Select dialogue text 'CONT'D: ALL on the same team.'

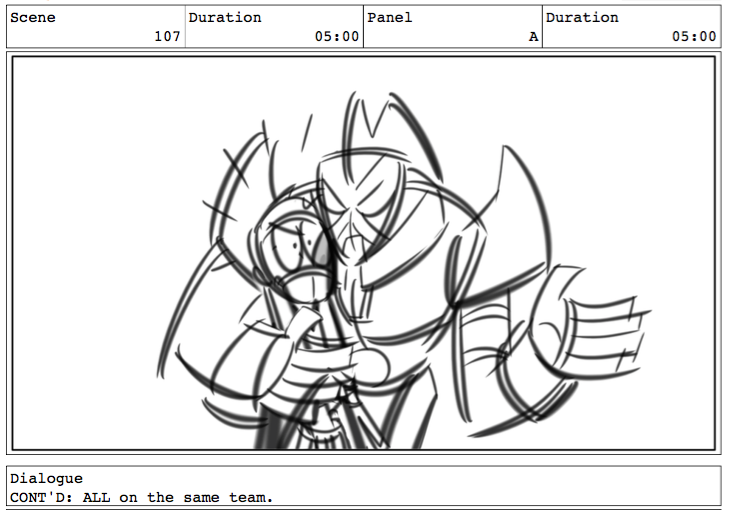[142, 497]
